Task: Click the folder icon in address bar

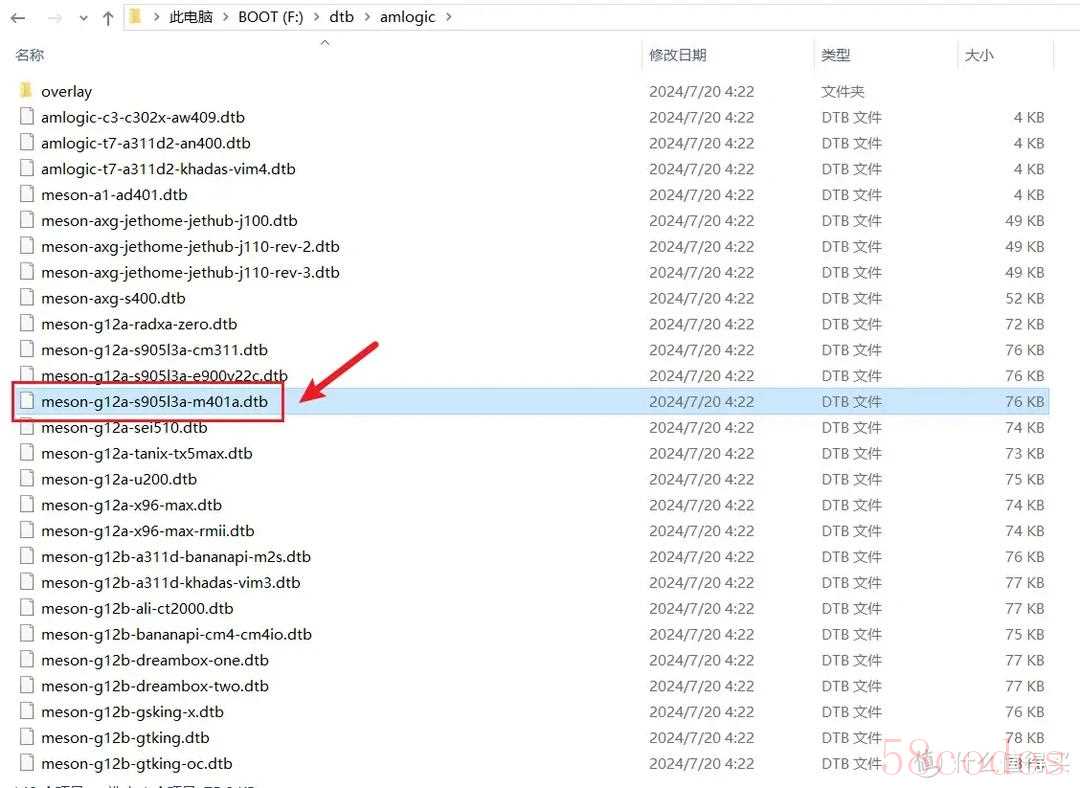Action: click(136, 17)
